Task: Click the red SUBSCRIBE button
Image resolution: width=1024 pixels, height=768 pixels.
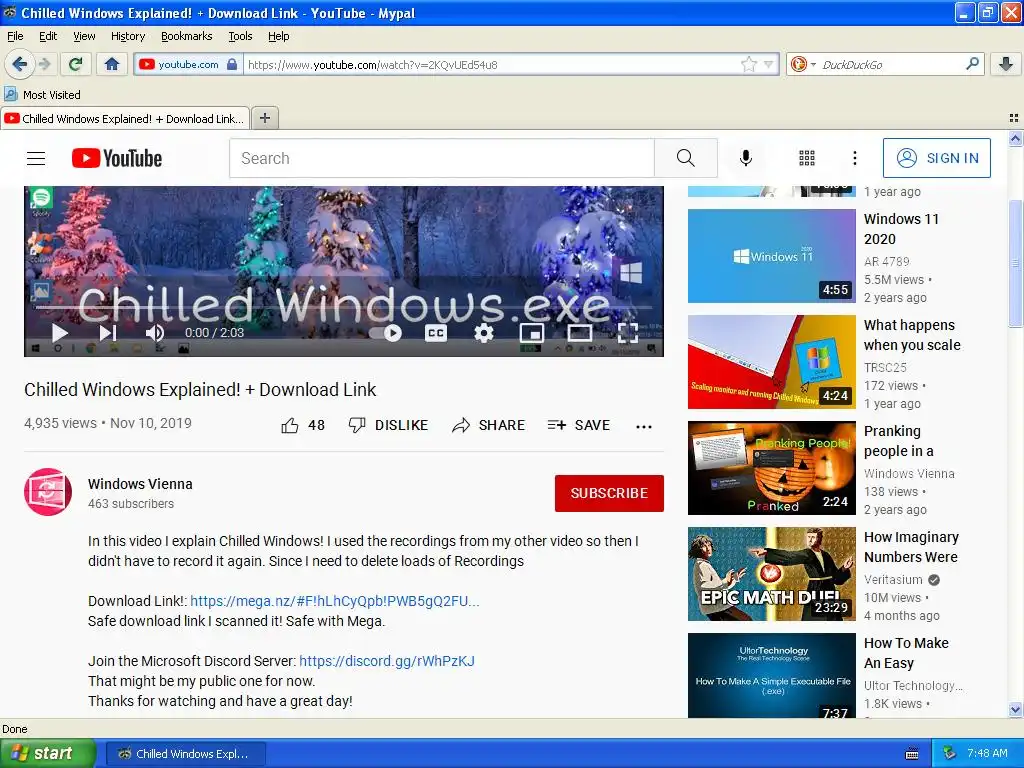Action: pos(609,493)
